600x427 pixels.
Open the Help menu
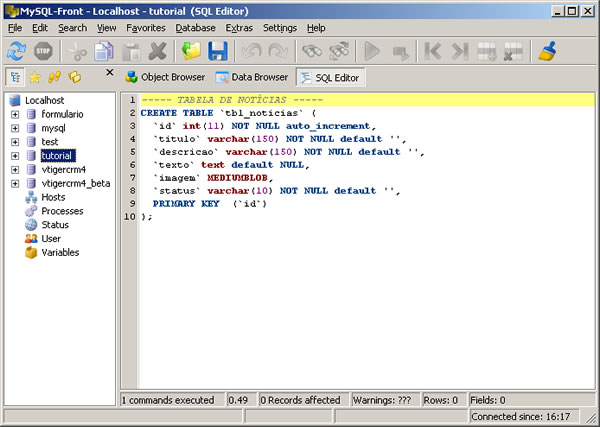pyautogui.click(x=316, y=28)
